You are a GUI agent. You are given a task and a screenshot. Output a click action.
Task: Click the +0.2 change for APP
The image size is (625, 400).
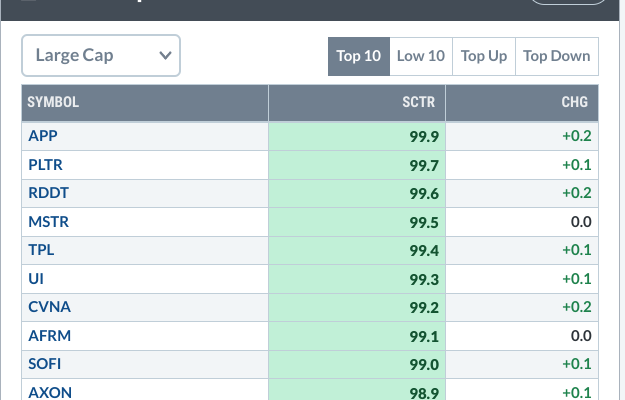577,136
